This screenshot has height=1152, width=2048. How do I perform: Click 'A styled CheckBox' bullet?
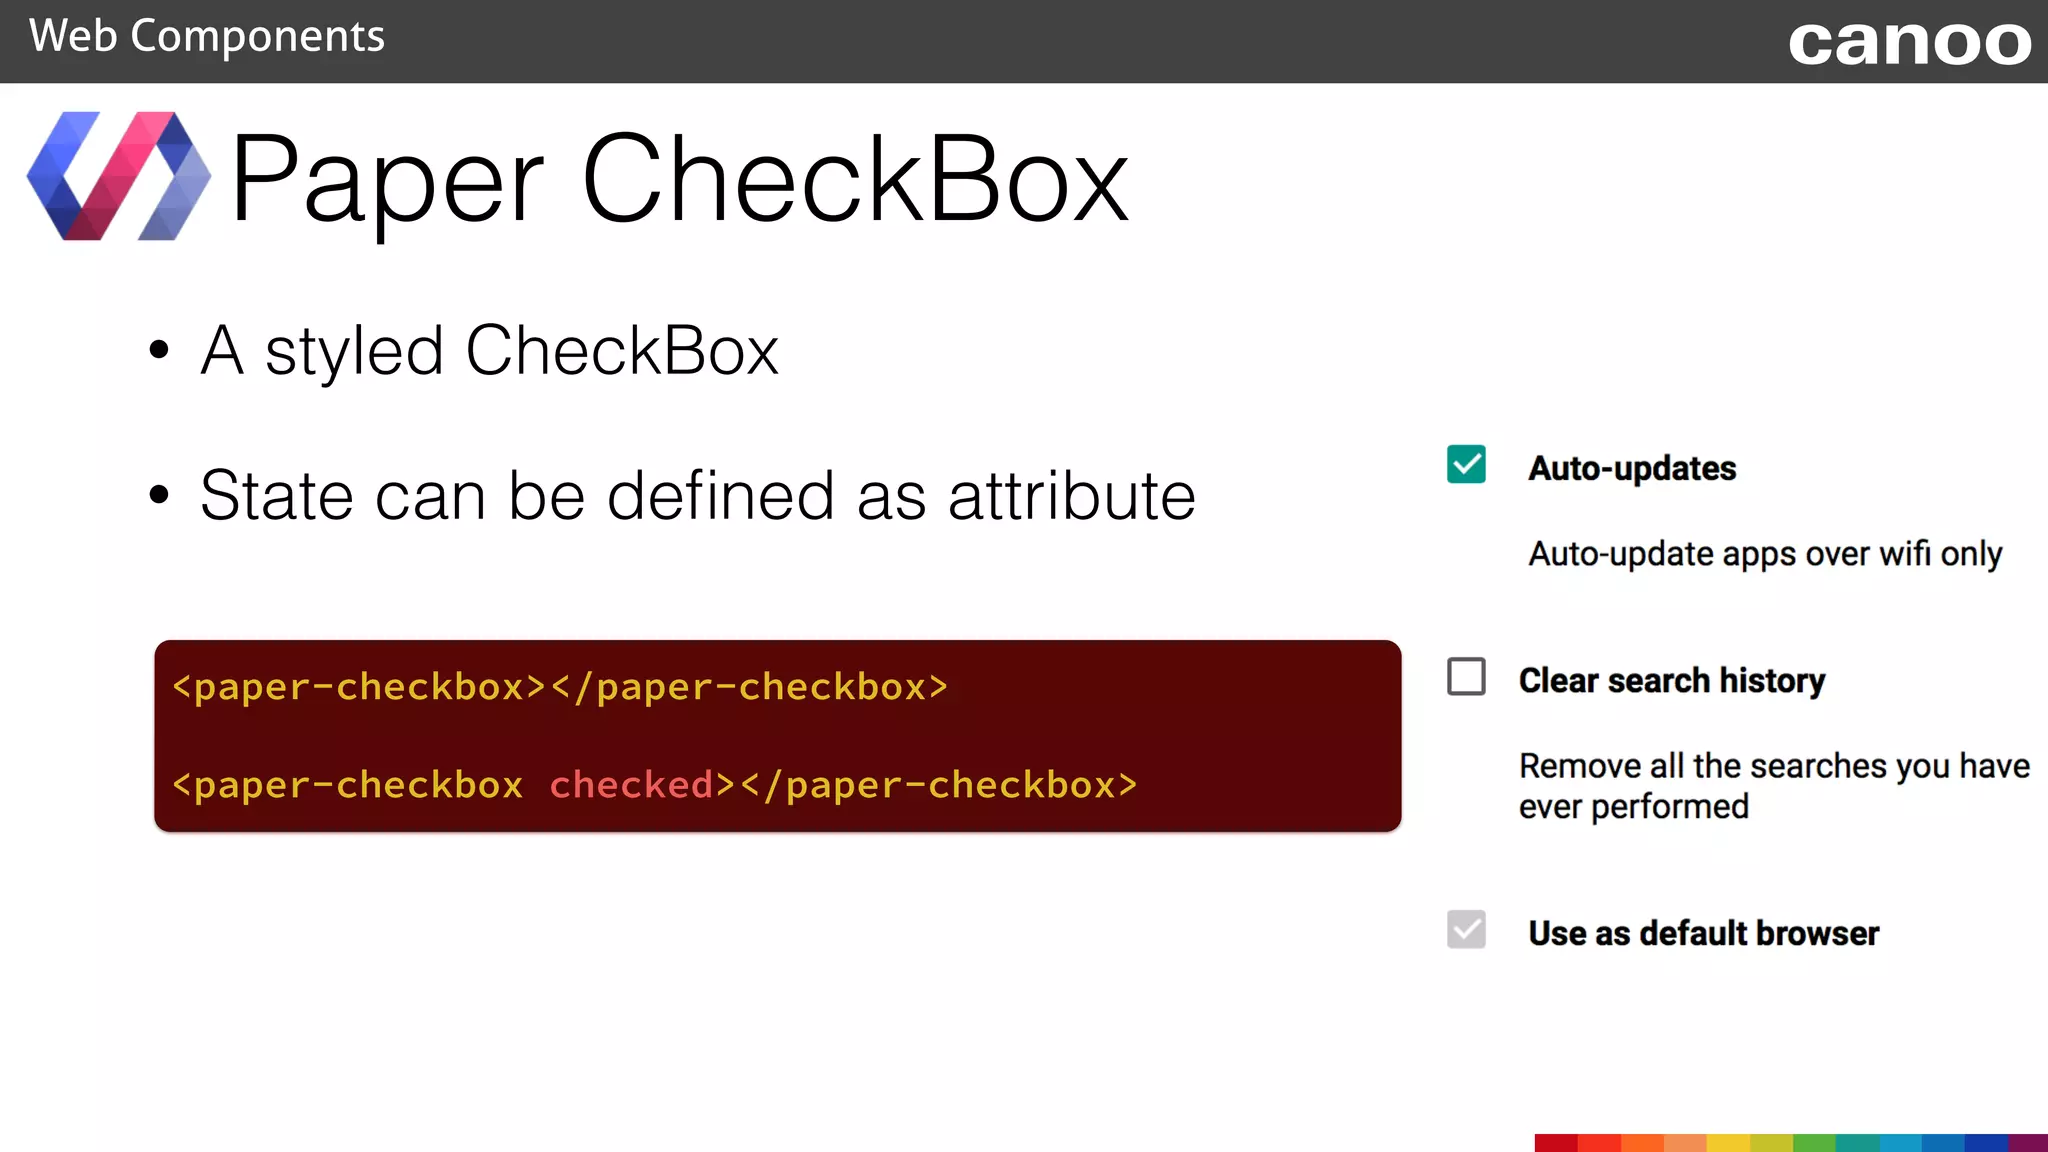pos(489,351)
